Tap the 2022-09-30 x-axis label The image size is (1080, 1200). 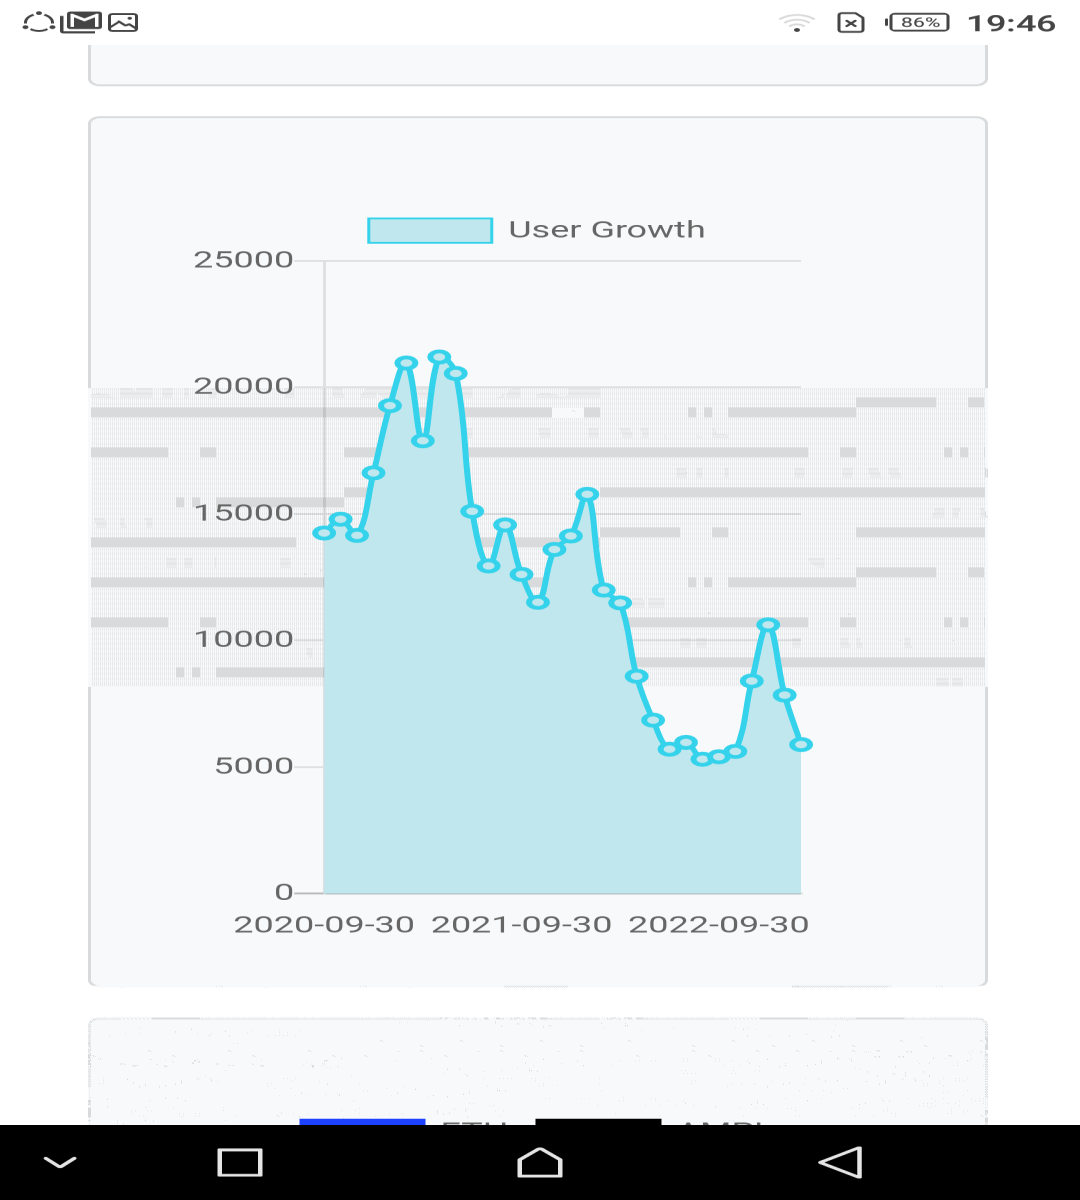click(x=719, y=925)
